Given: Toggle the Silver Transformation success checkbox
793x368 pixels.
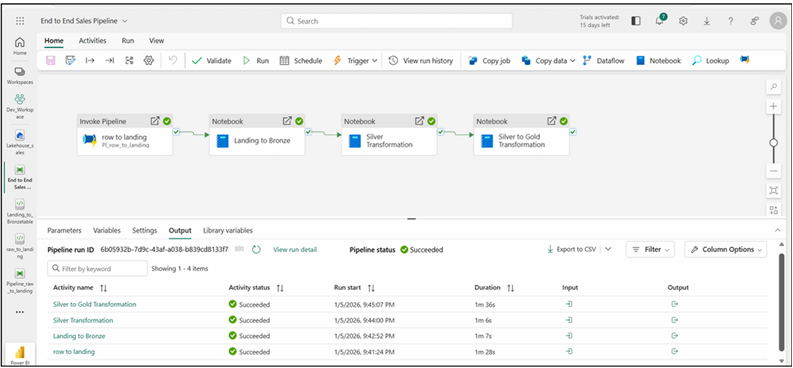Looking at the screenshot, I should coord(440,132).
